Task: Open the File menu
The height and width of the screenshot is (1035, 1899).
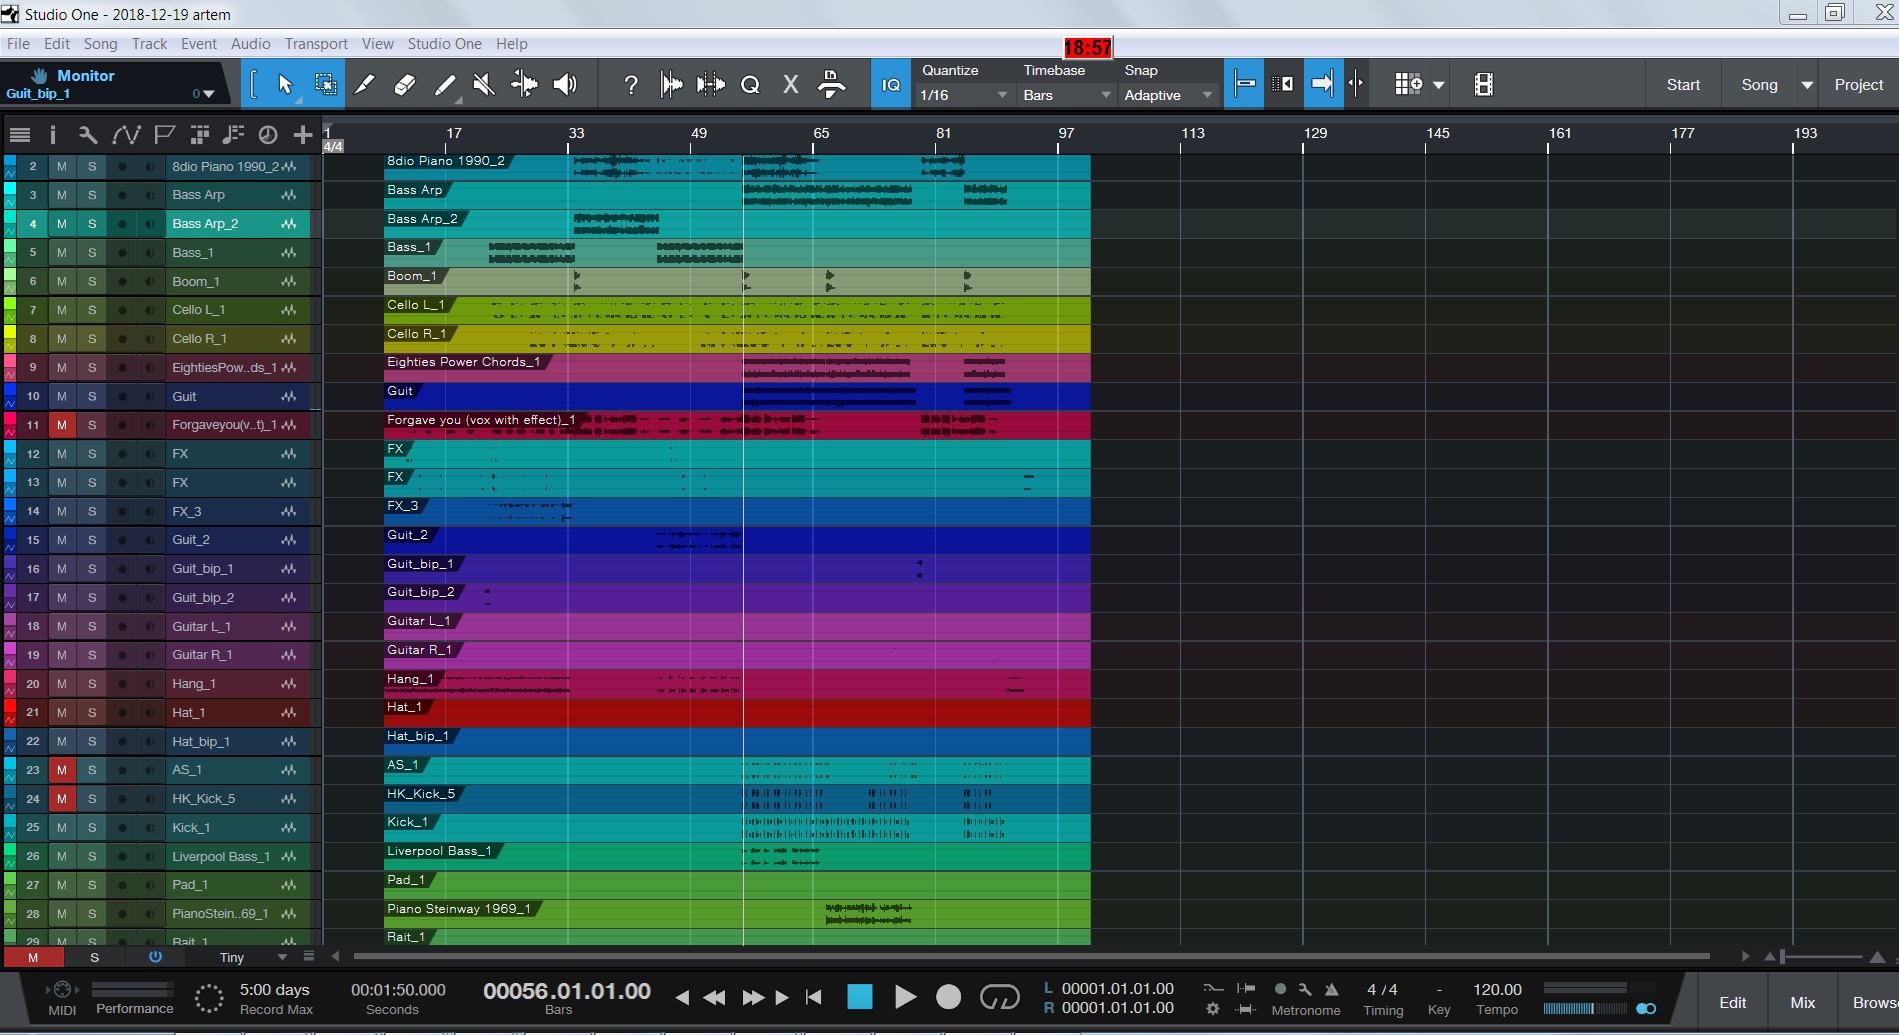Action: (x=18, y=44)
